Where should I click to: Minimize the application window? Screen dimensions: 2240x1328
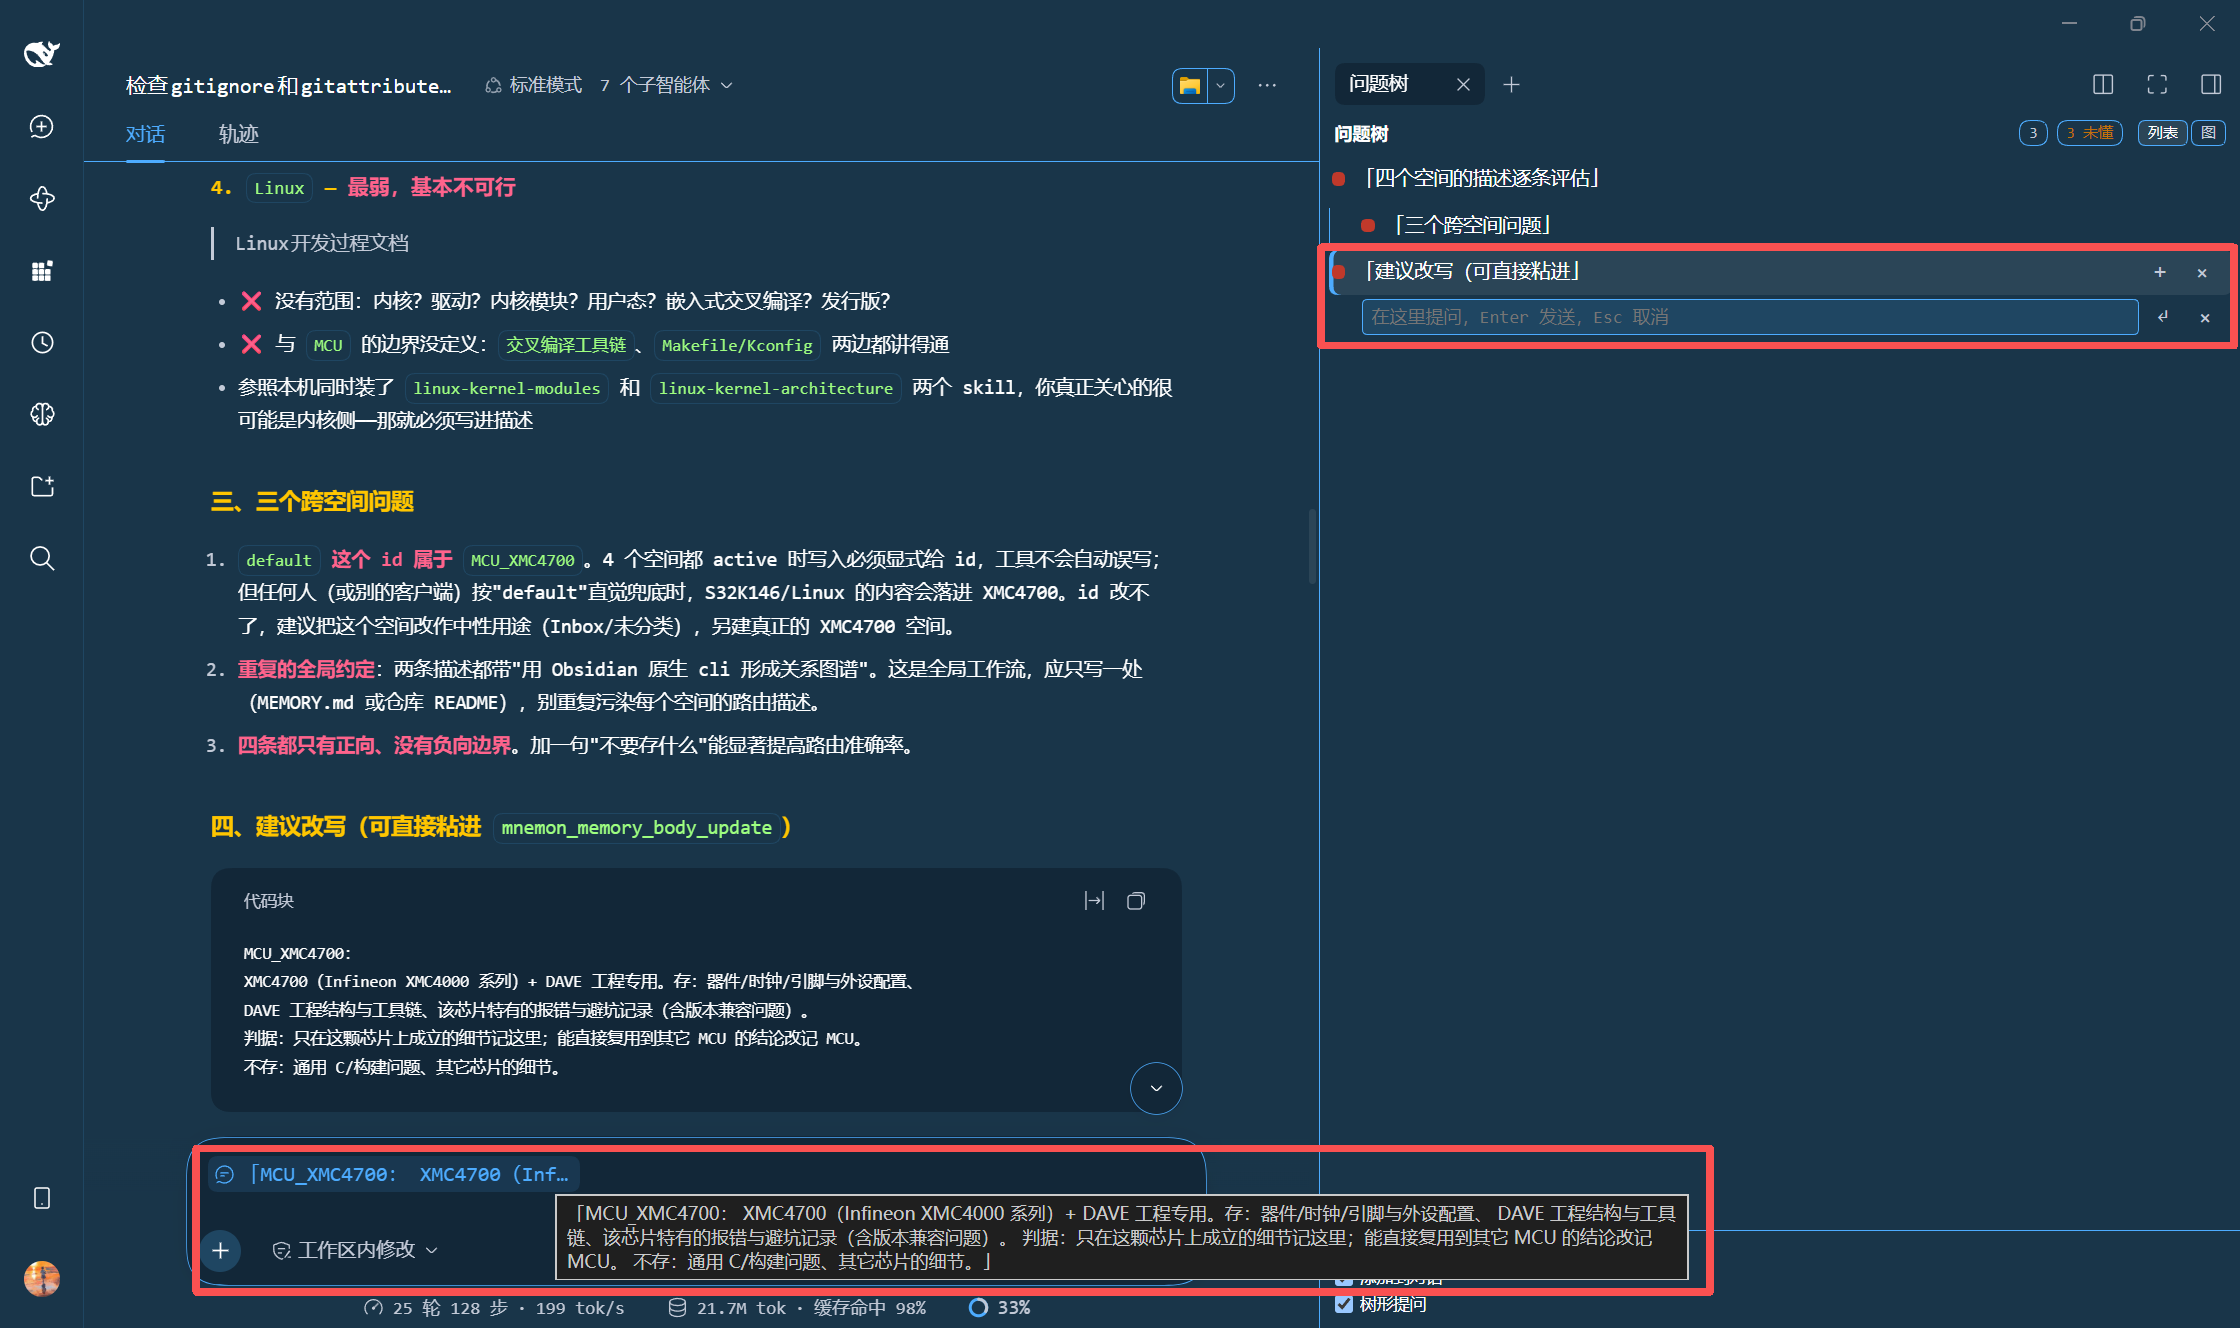pos(2070,23)
